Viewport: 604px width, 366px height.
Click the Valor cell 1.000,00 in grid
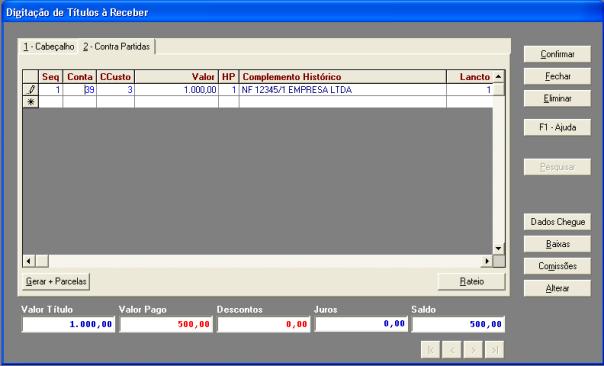176,90
